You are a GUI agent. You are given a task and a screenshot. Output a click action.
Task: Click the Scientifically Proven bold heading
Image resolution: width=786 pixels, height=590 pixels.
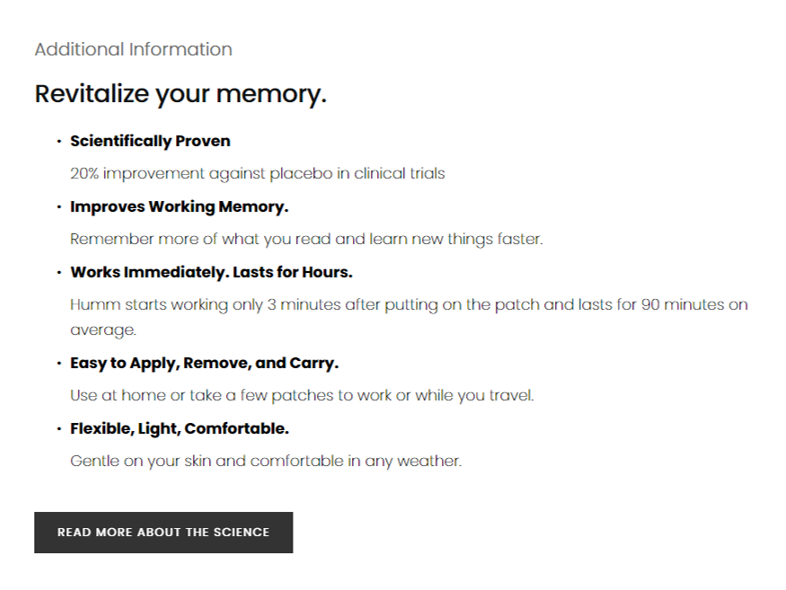[150, 141]
